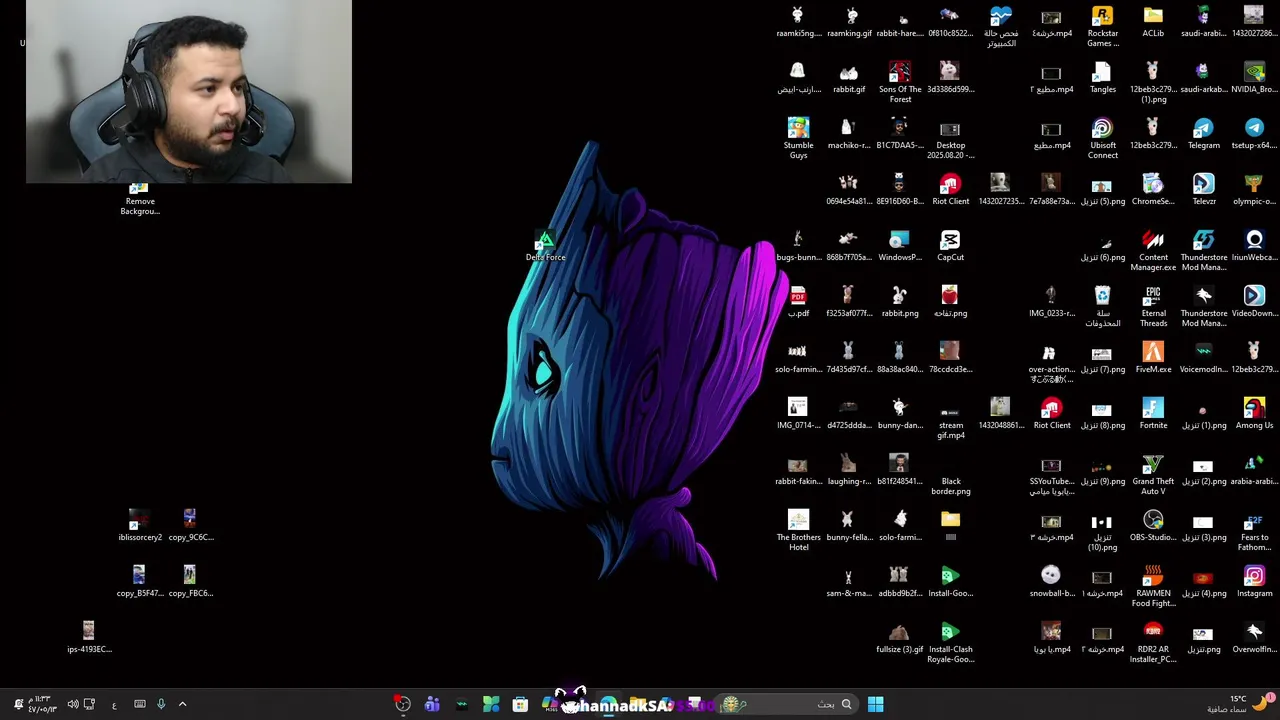Open the Remove Background shortcut
1280x720 pixels.
click(139, 199)
